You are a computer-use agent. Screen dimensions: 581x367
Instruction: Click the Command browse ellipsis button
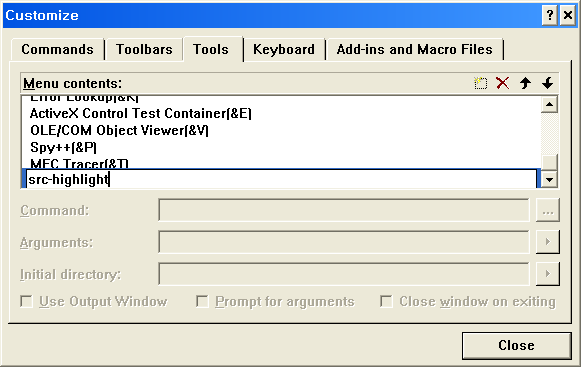click(548, 211)
